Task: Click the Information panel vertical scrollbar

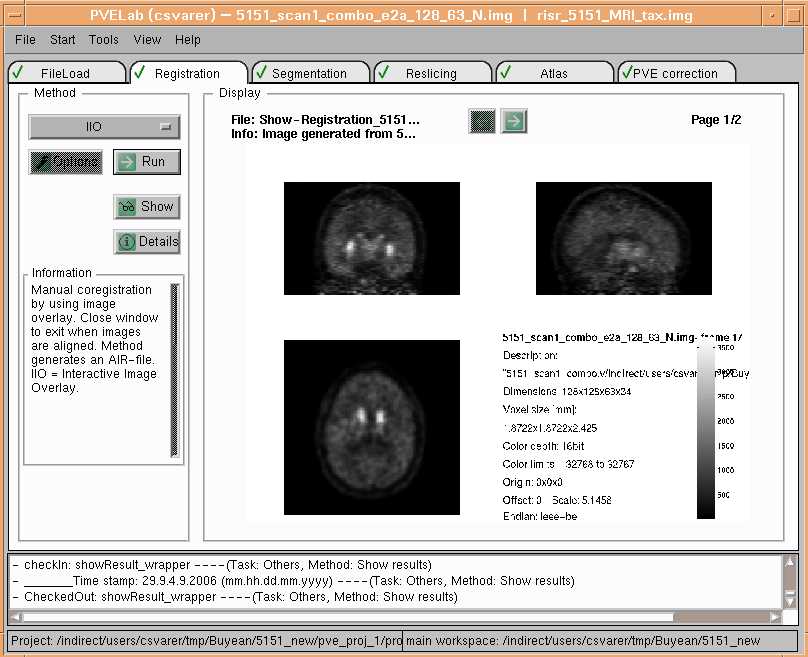Action: pos(174,370)
